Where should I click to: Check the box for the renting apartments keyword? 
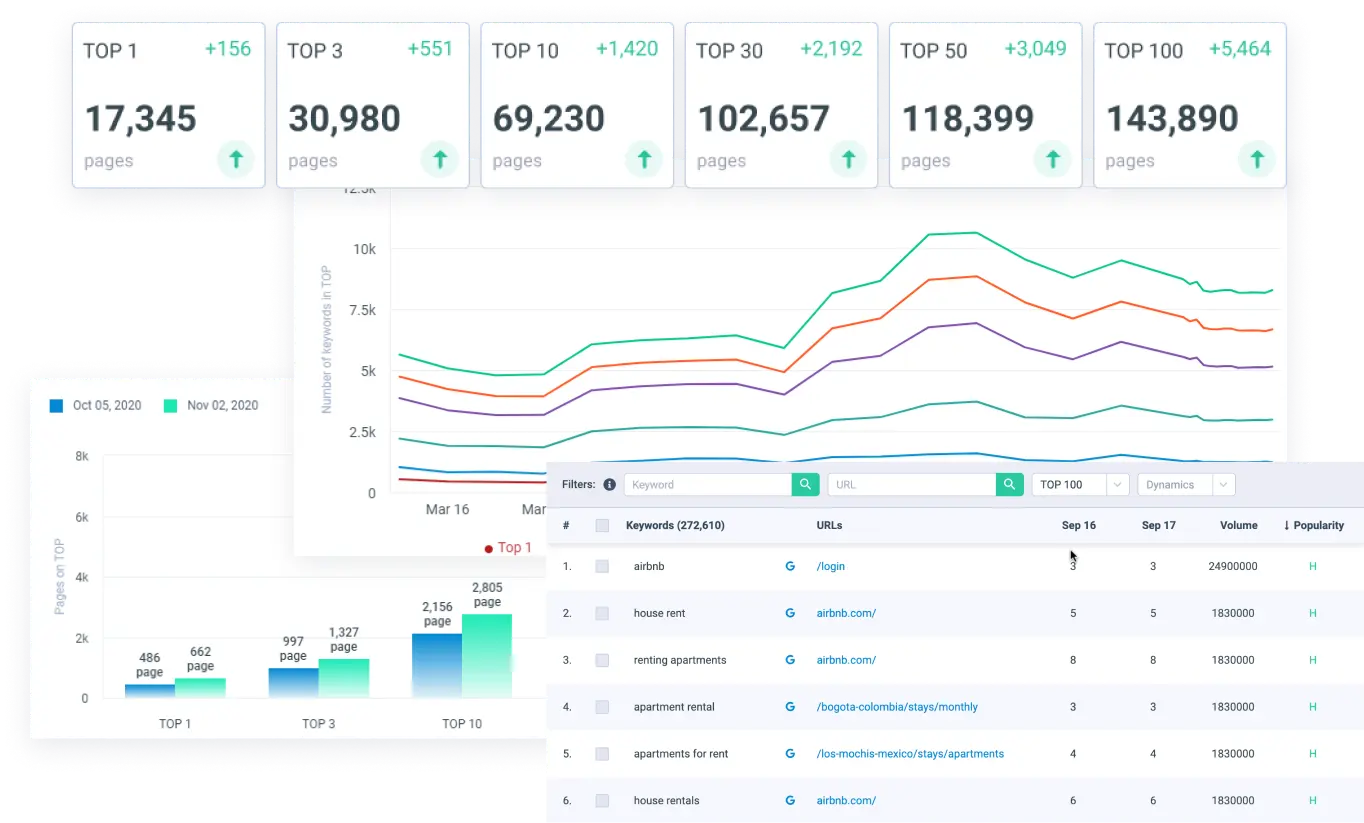[x=602, y=660]
